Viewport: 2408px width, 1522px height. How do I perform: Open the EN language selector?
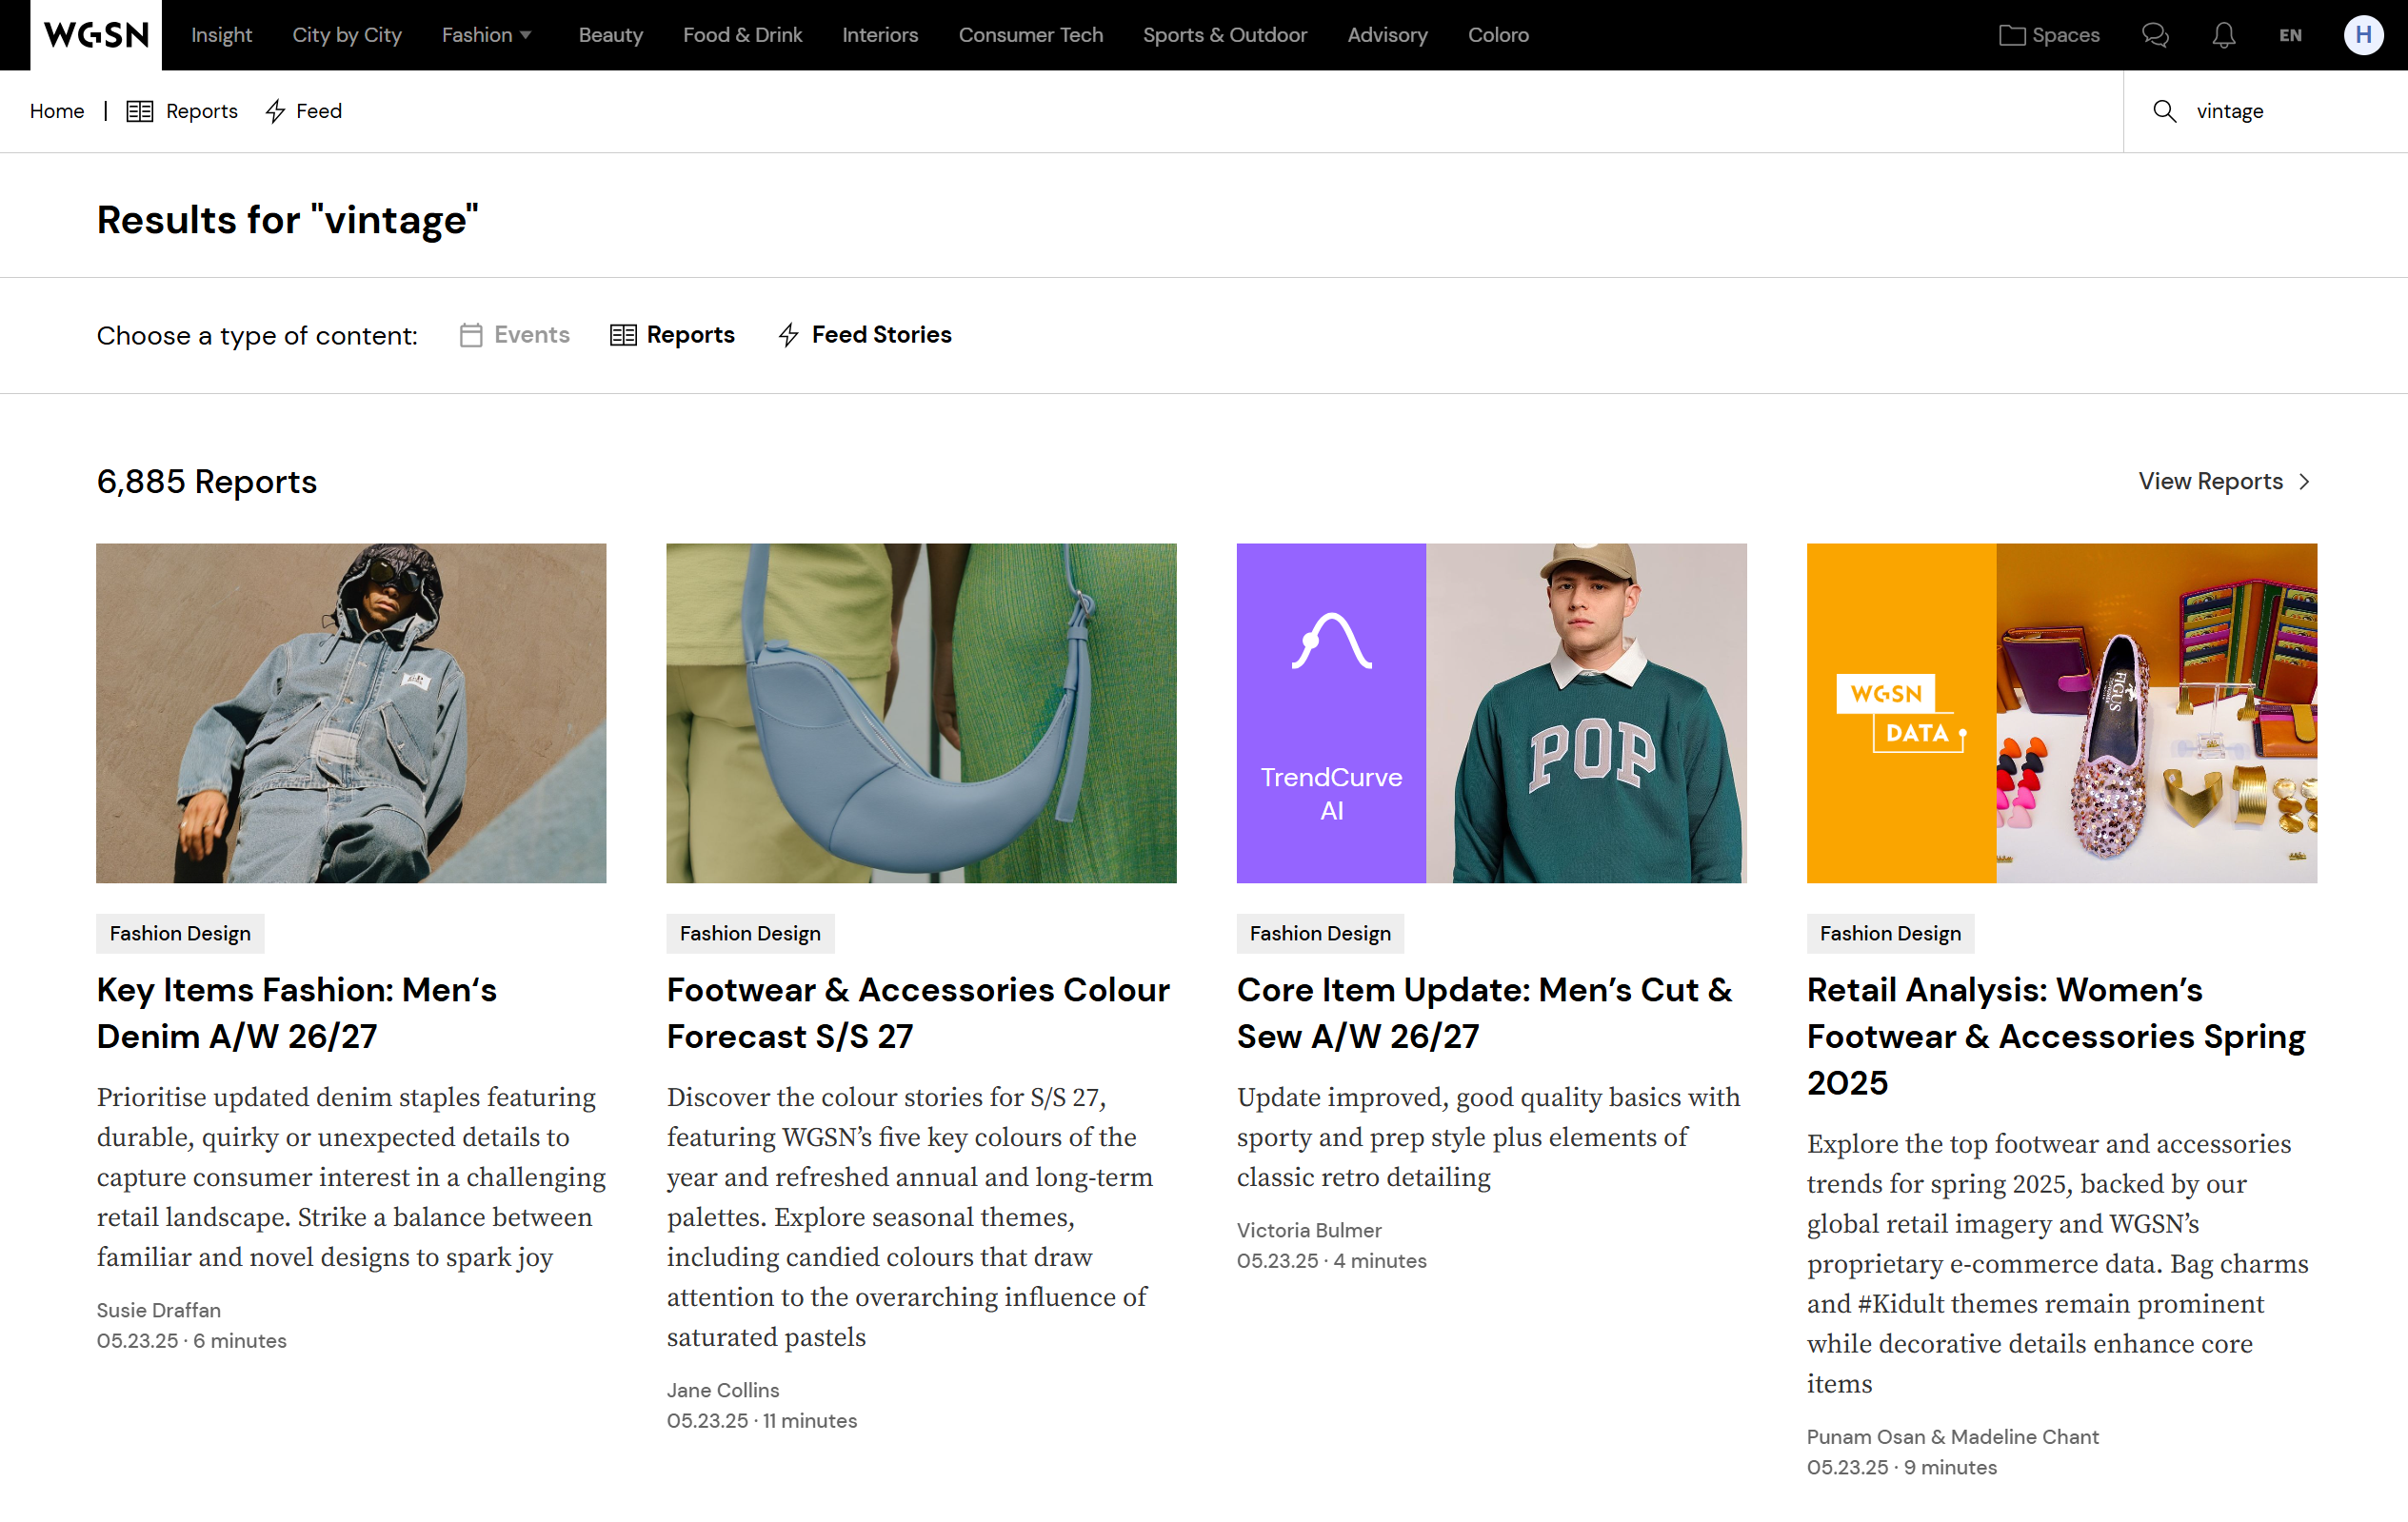coord(2290,35)
